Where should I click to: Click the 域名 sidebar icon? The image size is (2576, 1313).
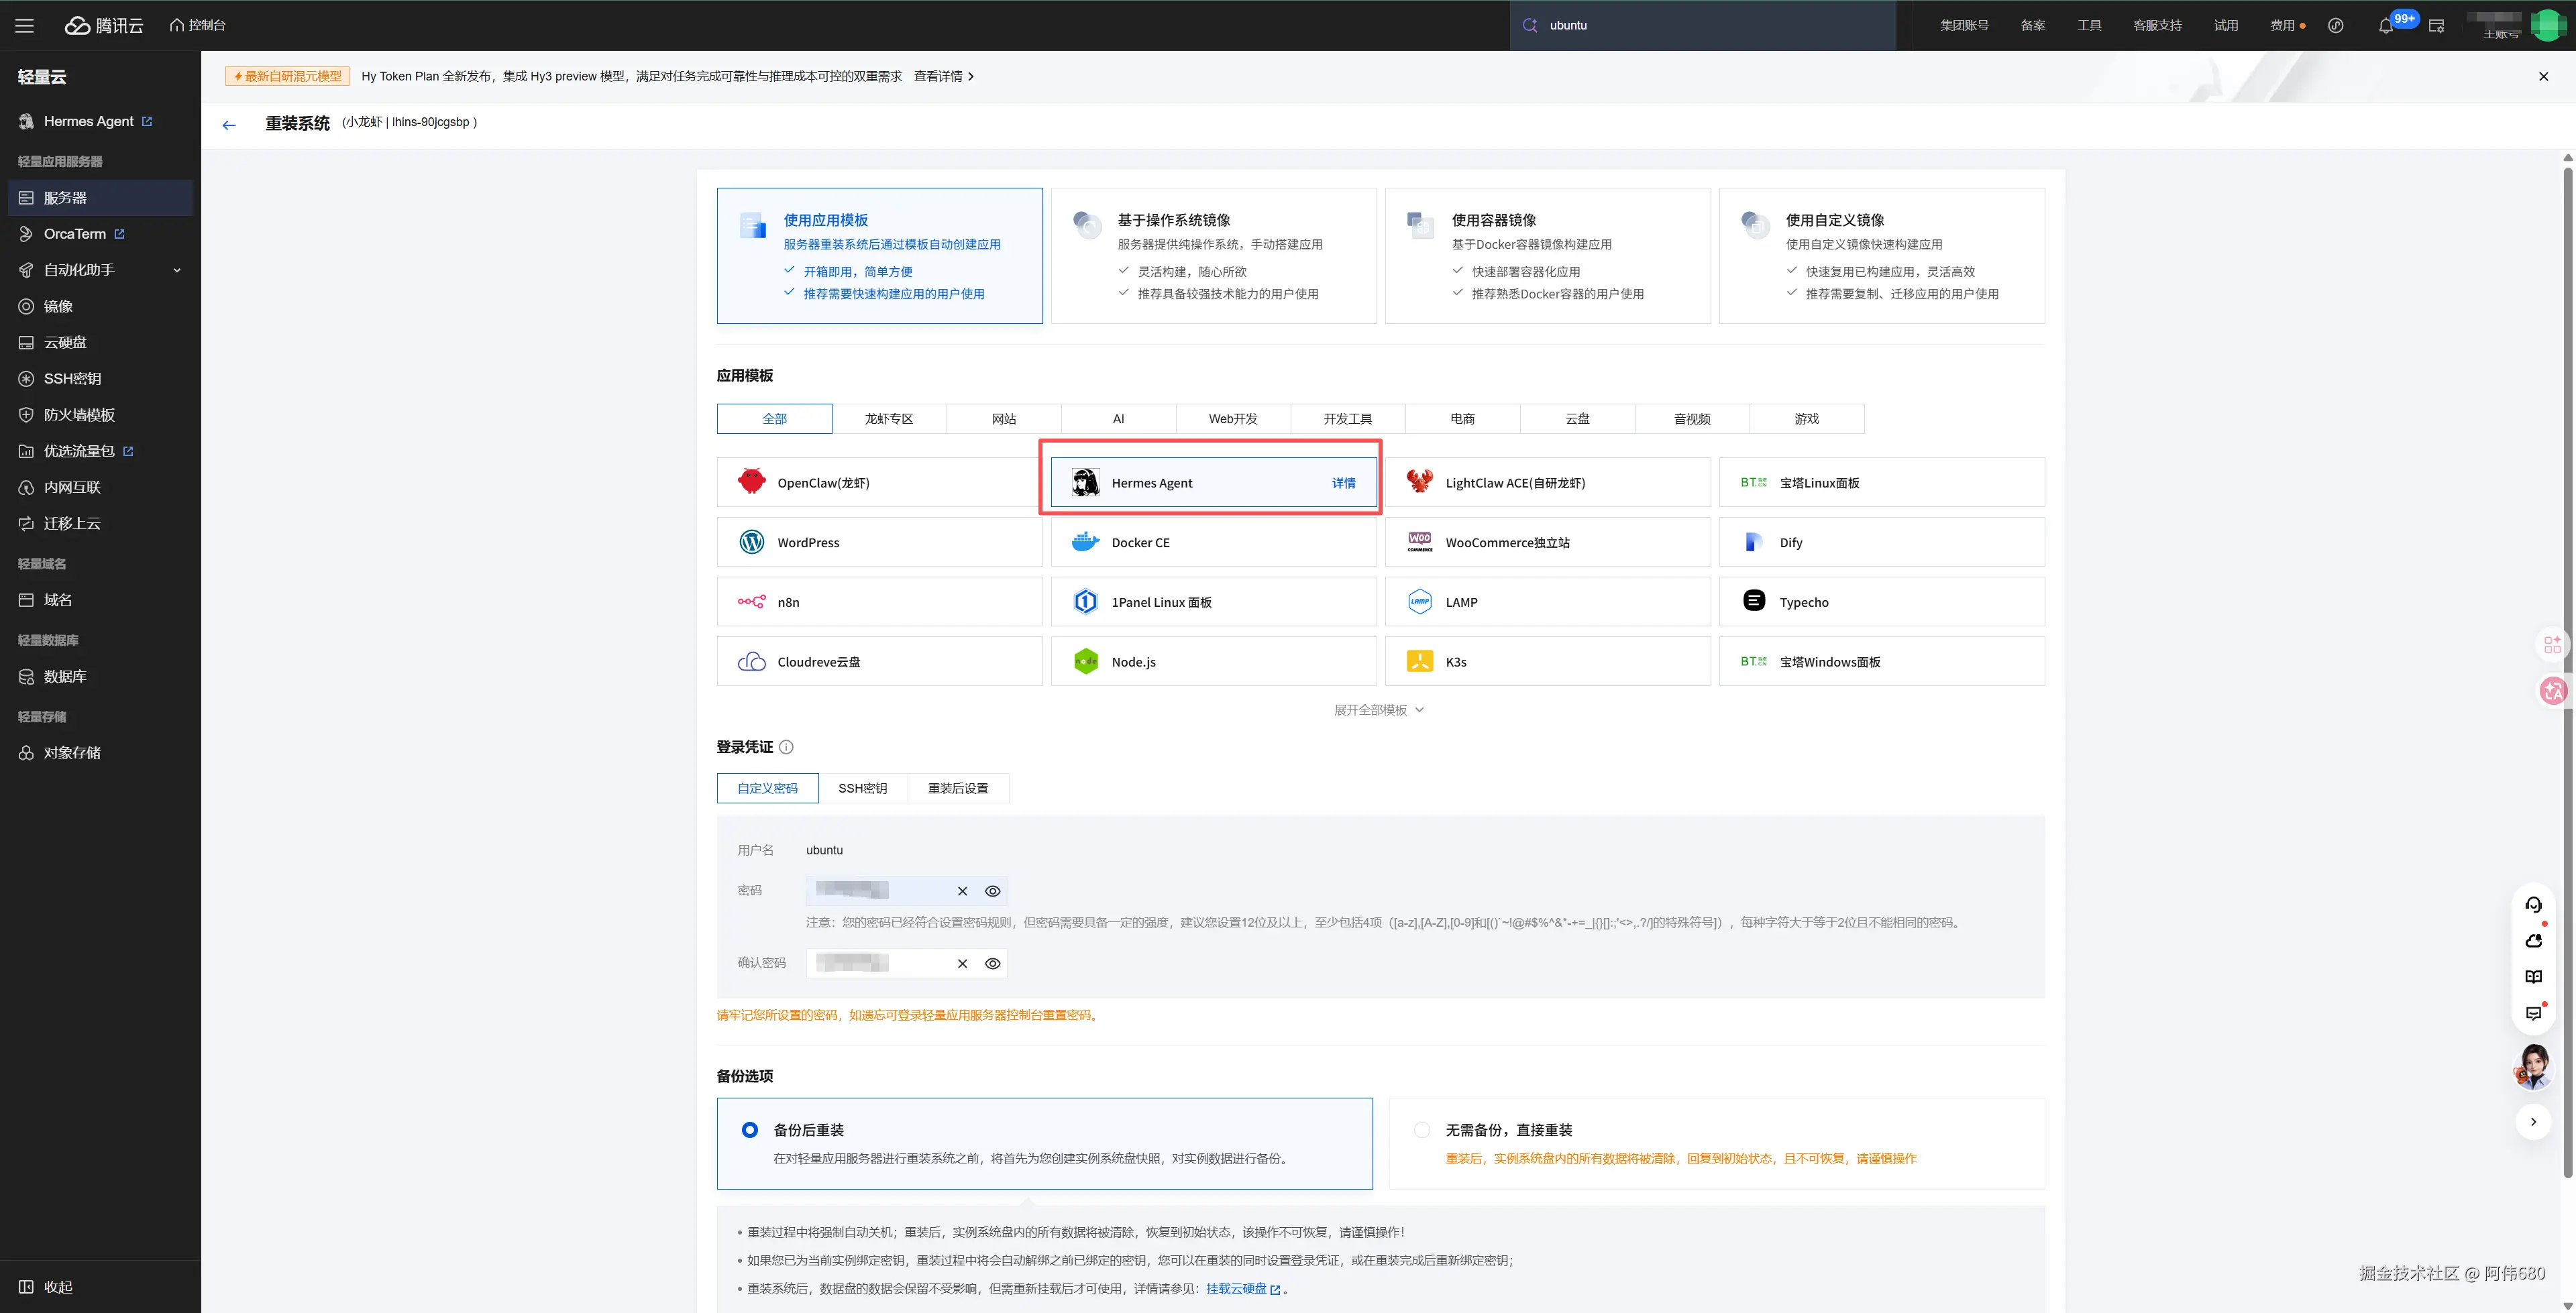coord(26,600)
